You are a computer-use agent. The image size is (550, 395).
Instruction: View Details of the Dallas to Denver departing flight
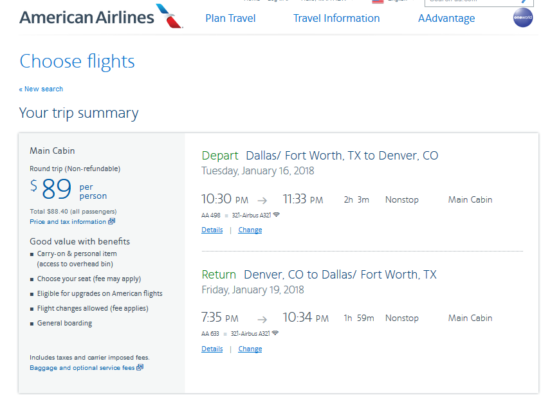coord(212,230)
